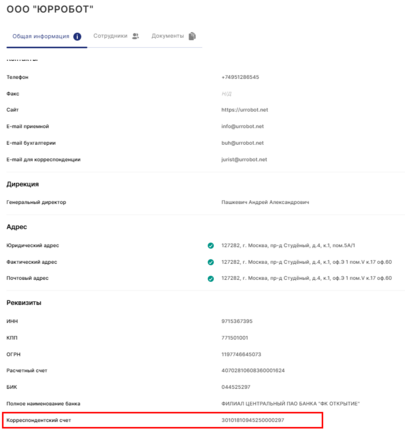This screenshot has height=431, width=405.
Task: Open the https://urrobot.net website link
Action: 245,110
